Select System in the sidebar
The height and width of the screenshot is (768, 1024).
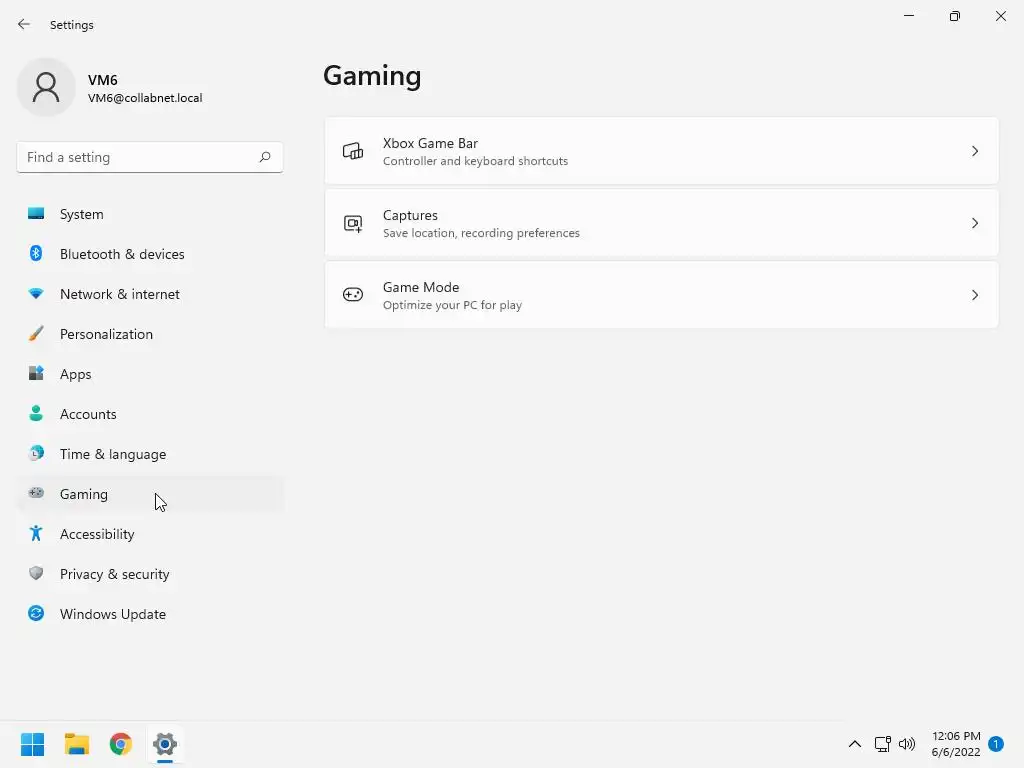tap(150, 214)
